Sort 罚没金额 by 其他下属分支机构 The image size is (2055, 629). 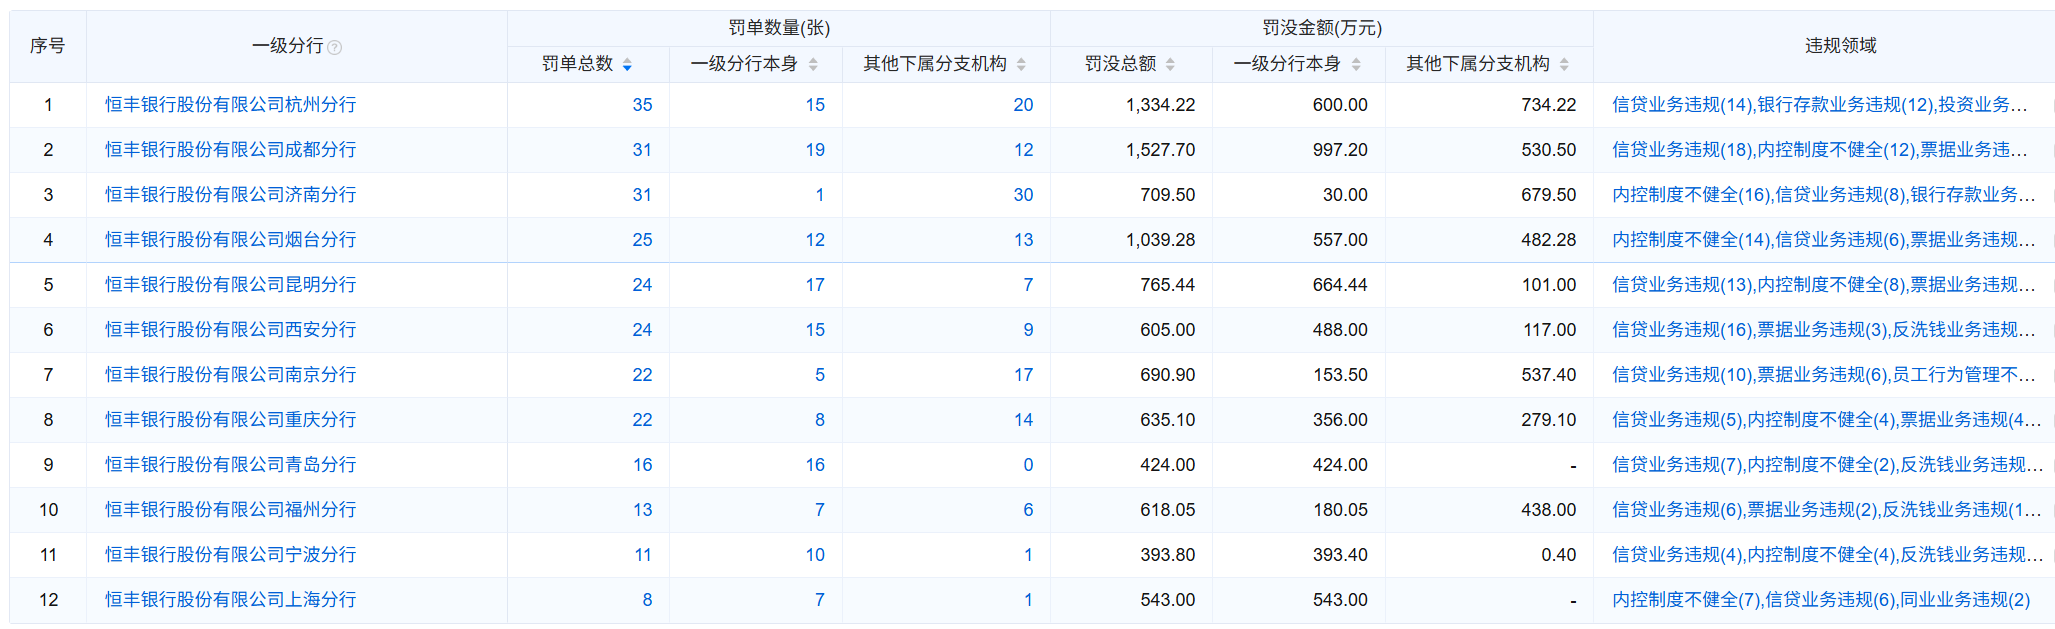click(x=1564, y=65)
